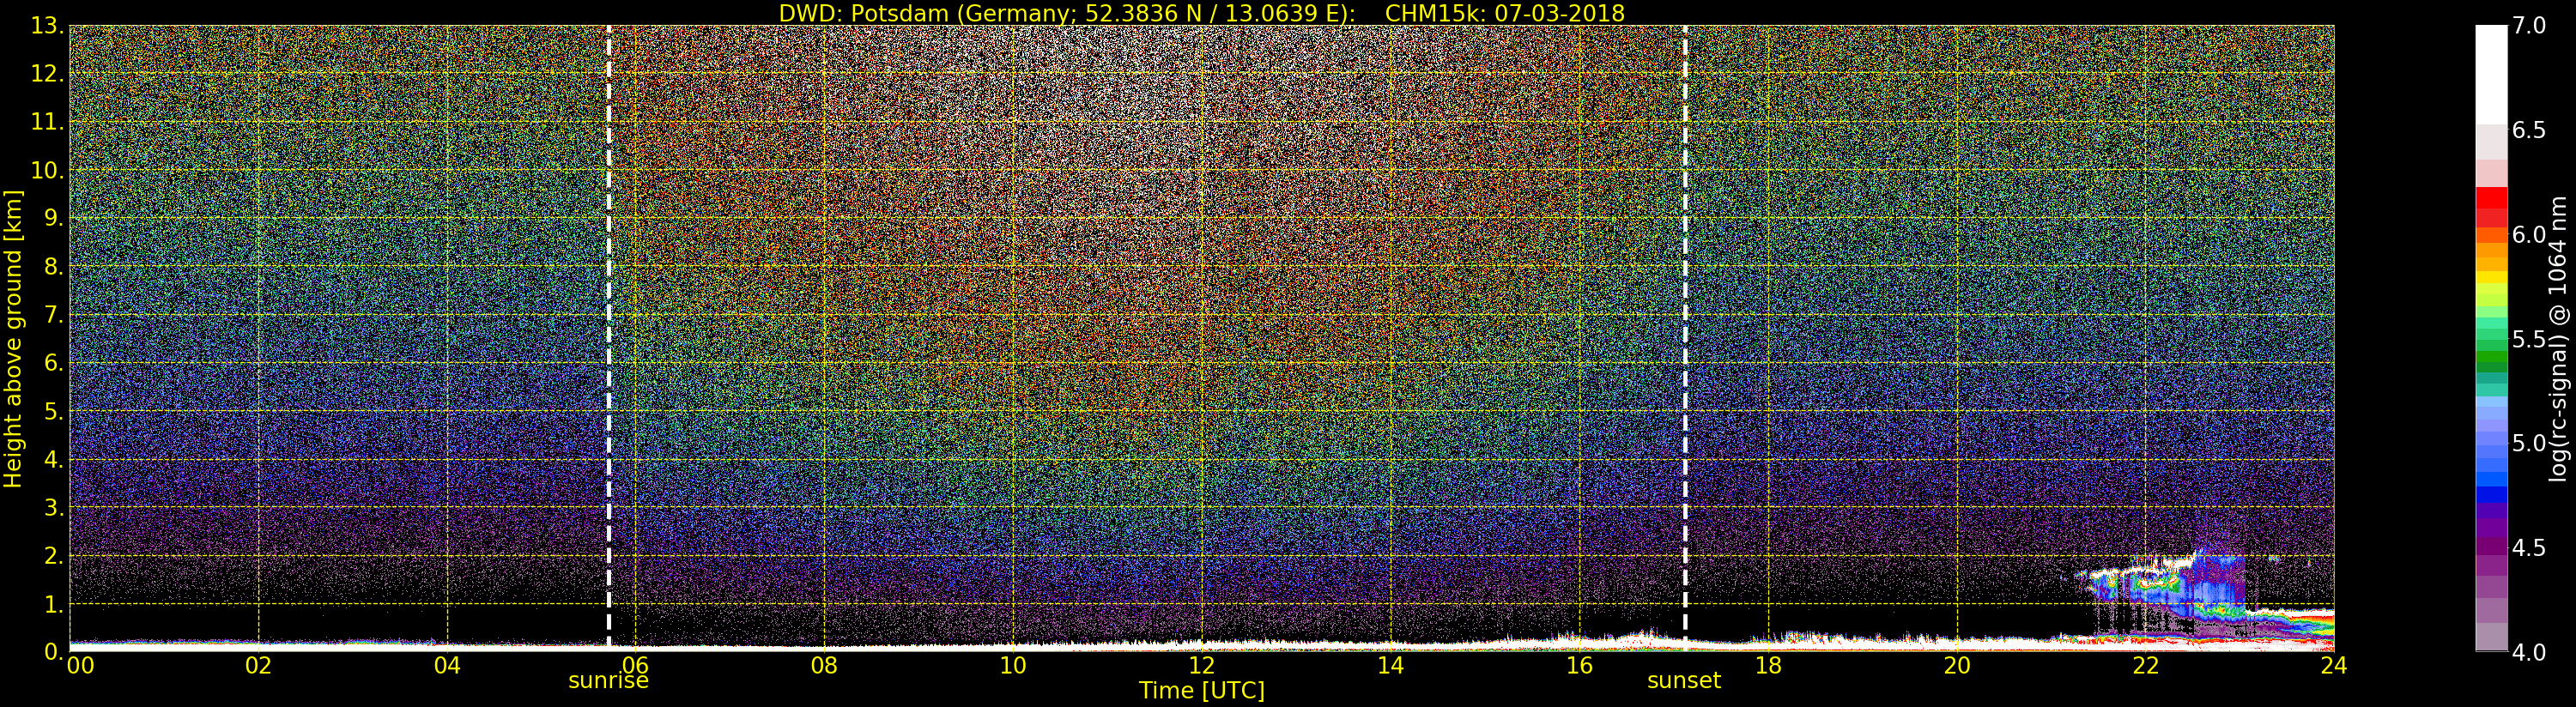Click the '10' time tick label
This screenshot has width=2576, height=707.
tap(1013, 665)
